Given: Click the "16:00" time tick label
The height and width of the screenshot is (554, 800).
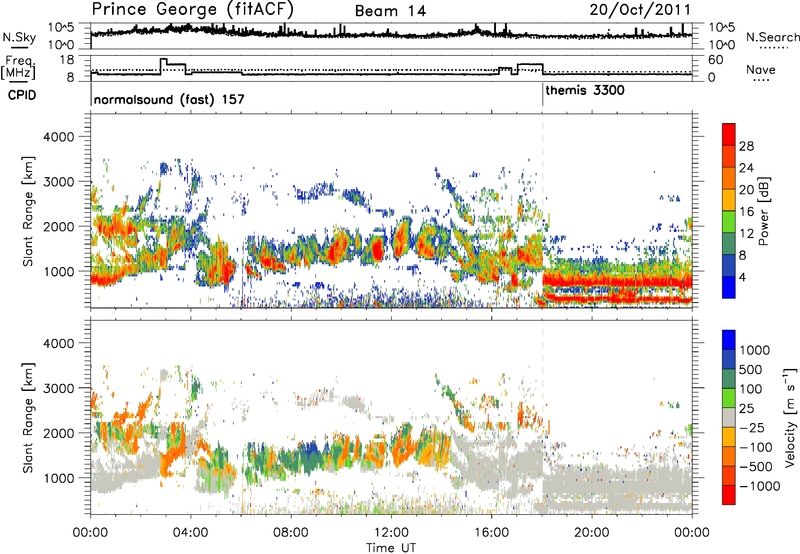Looking at the screenshot, I should pyautogui.click(x=491, y=533).
